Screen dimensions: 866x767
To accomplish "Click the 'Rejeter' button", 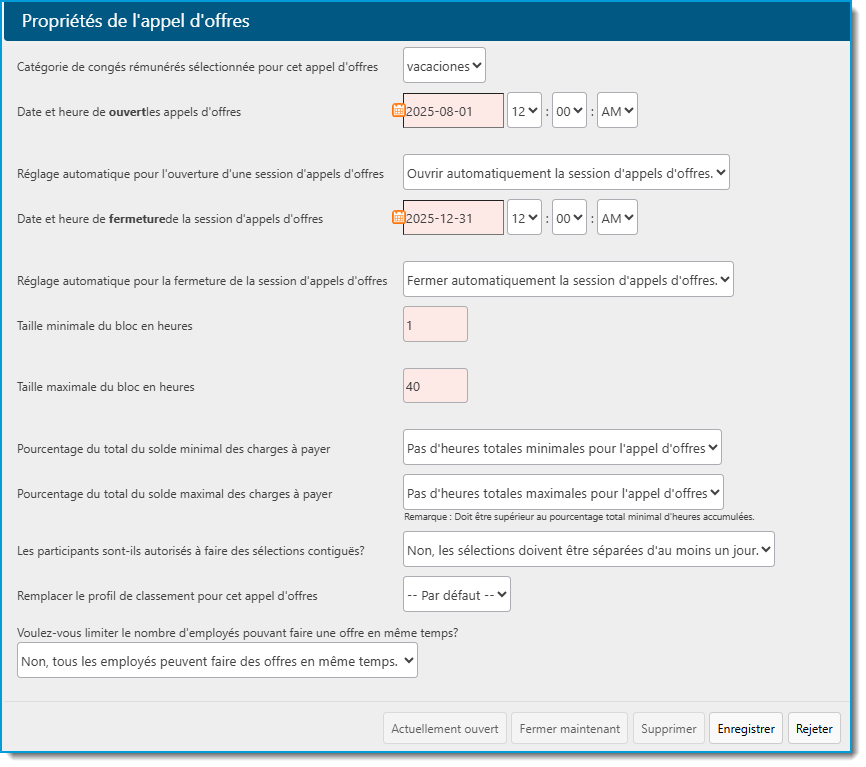I will [814, 728].
